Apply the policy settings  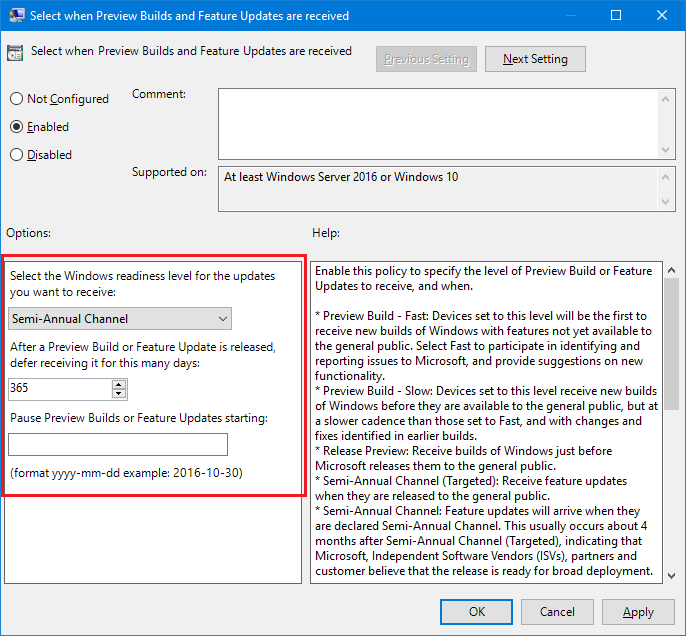[638, 611]
